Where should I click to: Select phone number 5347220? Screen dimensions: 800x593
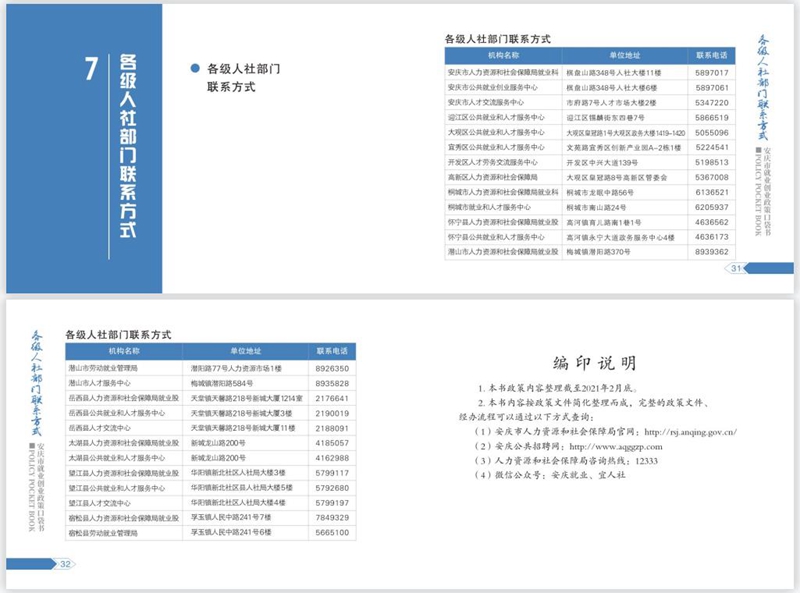coord(712,103)
